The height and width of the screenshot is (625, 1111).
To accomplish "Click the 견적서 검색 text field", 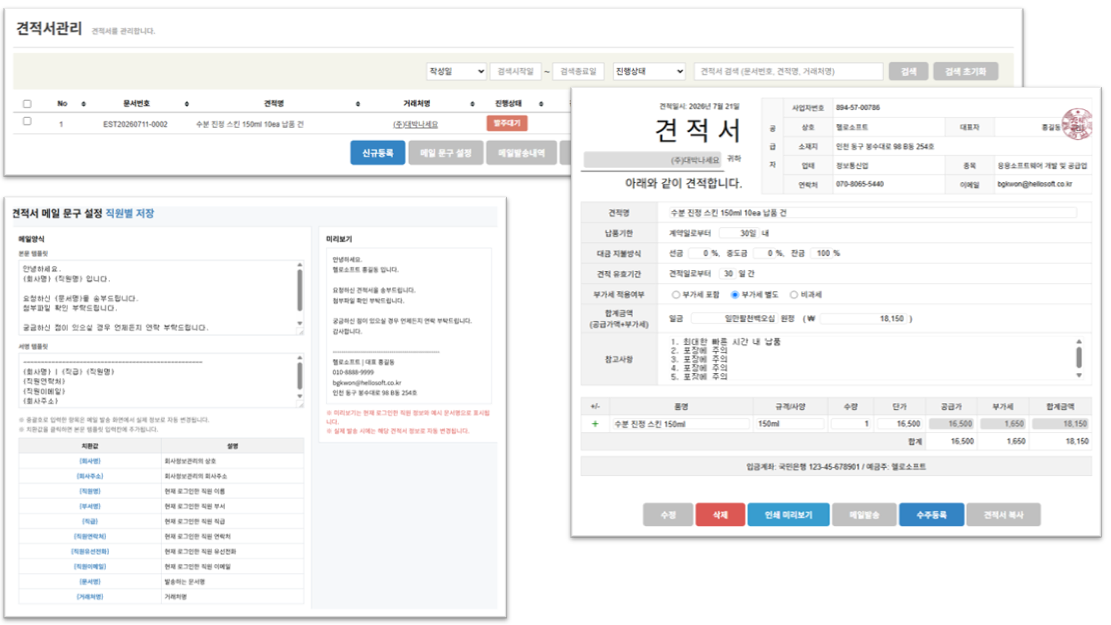I will point(788,71).
